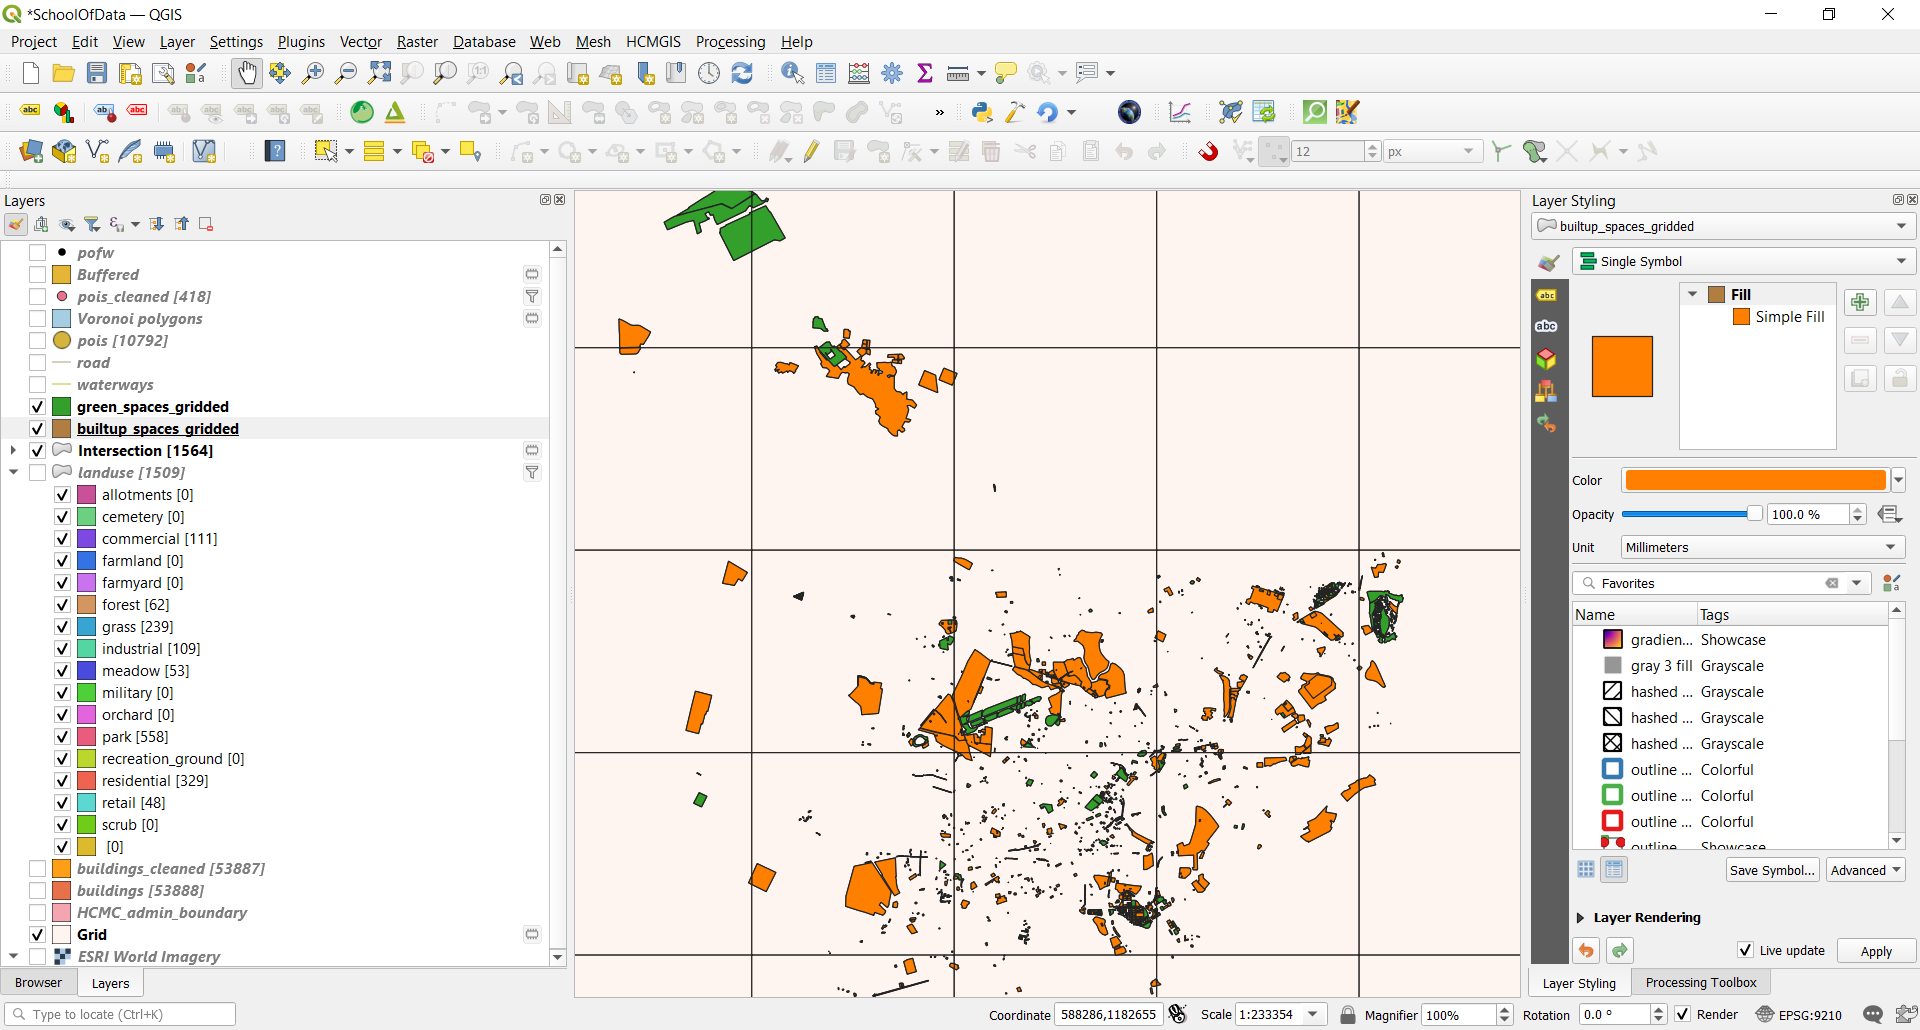Click the Temporal Controller clock icon
The height and width of the screenshot is (1030, 1920).
click(x=709, y=73)
